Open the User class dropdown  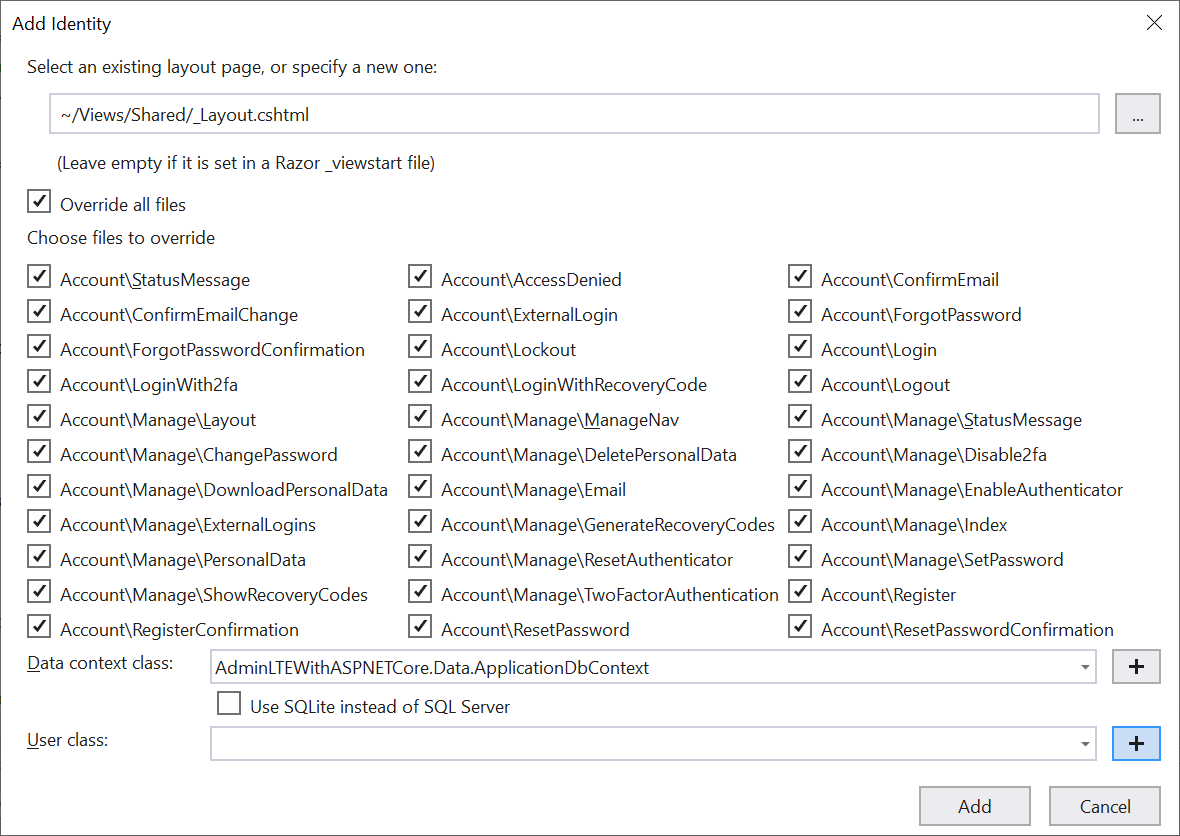click(x=1086, y=743)
